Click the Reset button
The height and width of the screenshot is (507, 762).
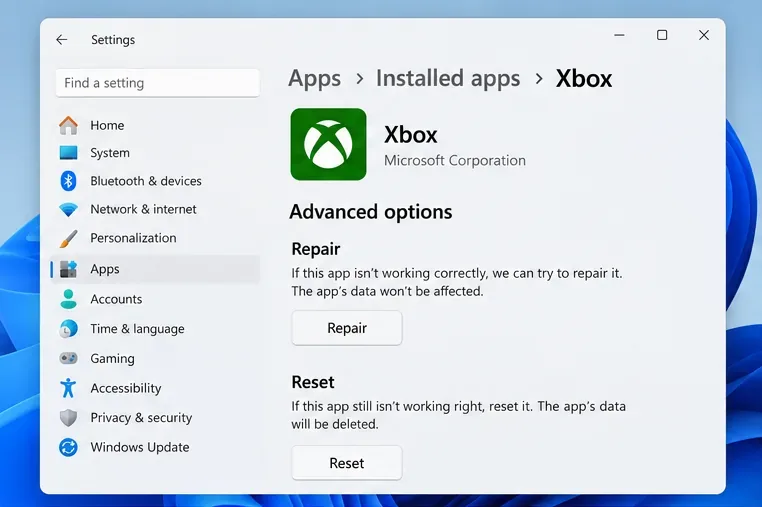pyautogui.click(x=347, y=463)
